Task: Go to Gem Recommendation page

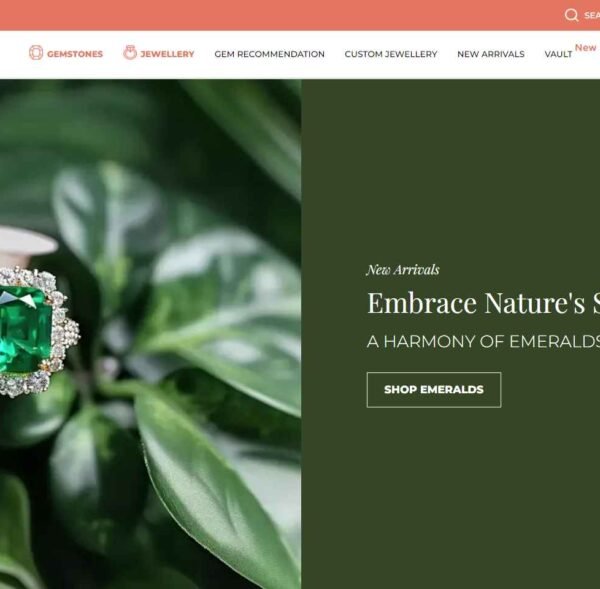Action: click(269, 54)
